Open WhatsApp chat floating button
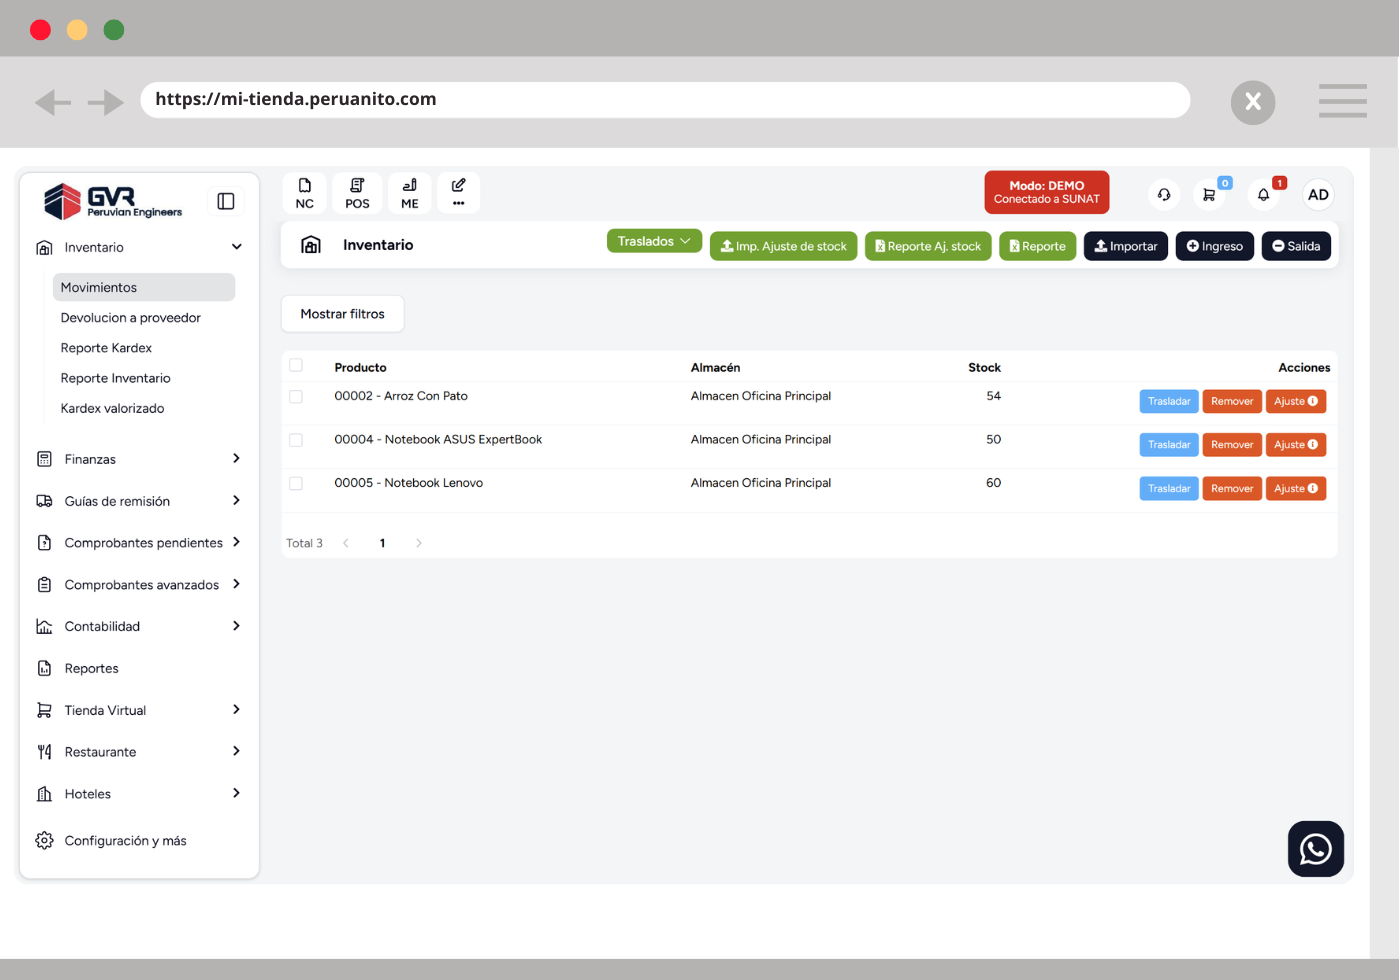The height and width of the screenshot is (980, 1399). [1316, 849]
